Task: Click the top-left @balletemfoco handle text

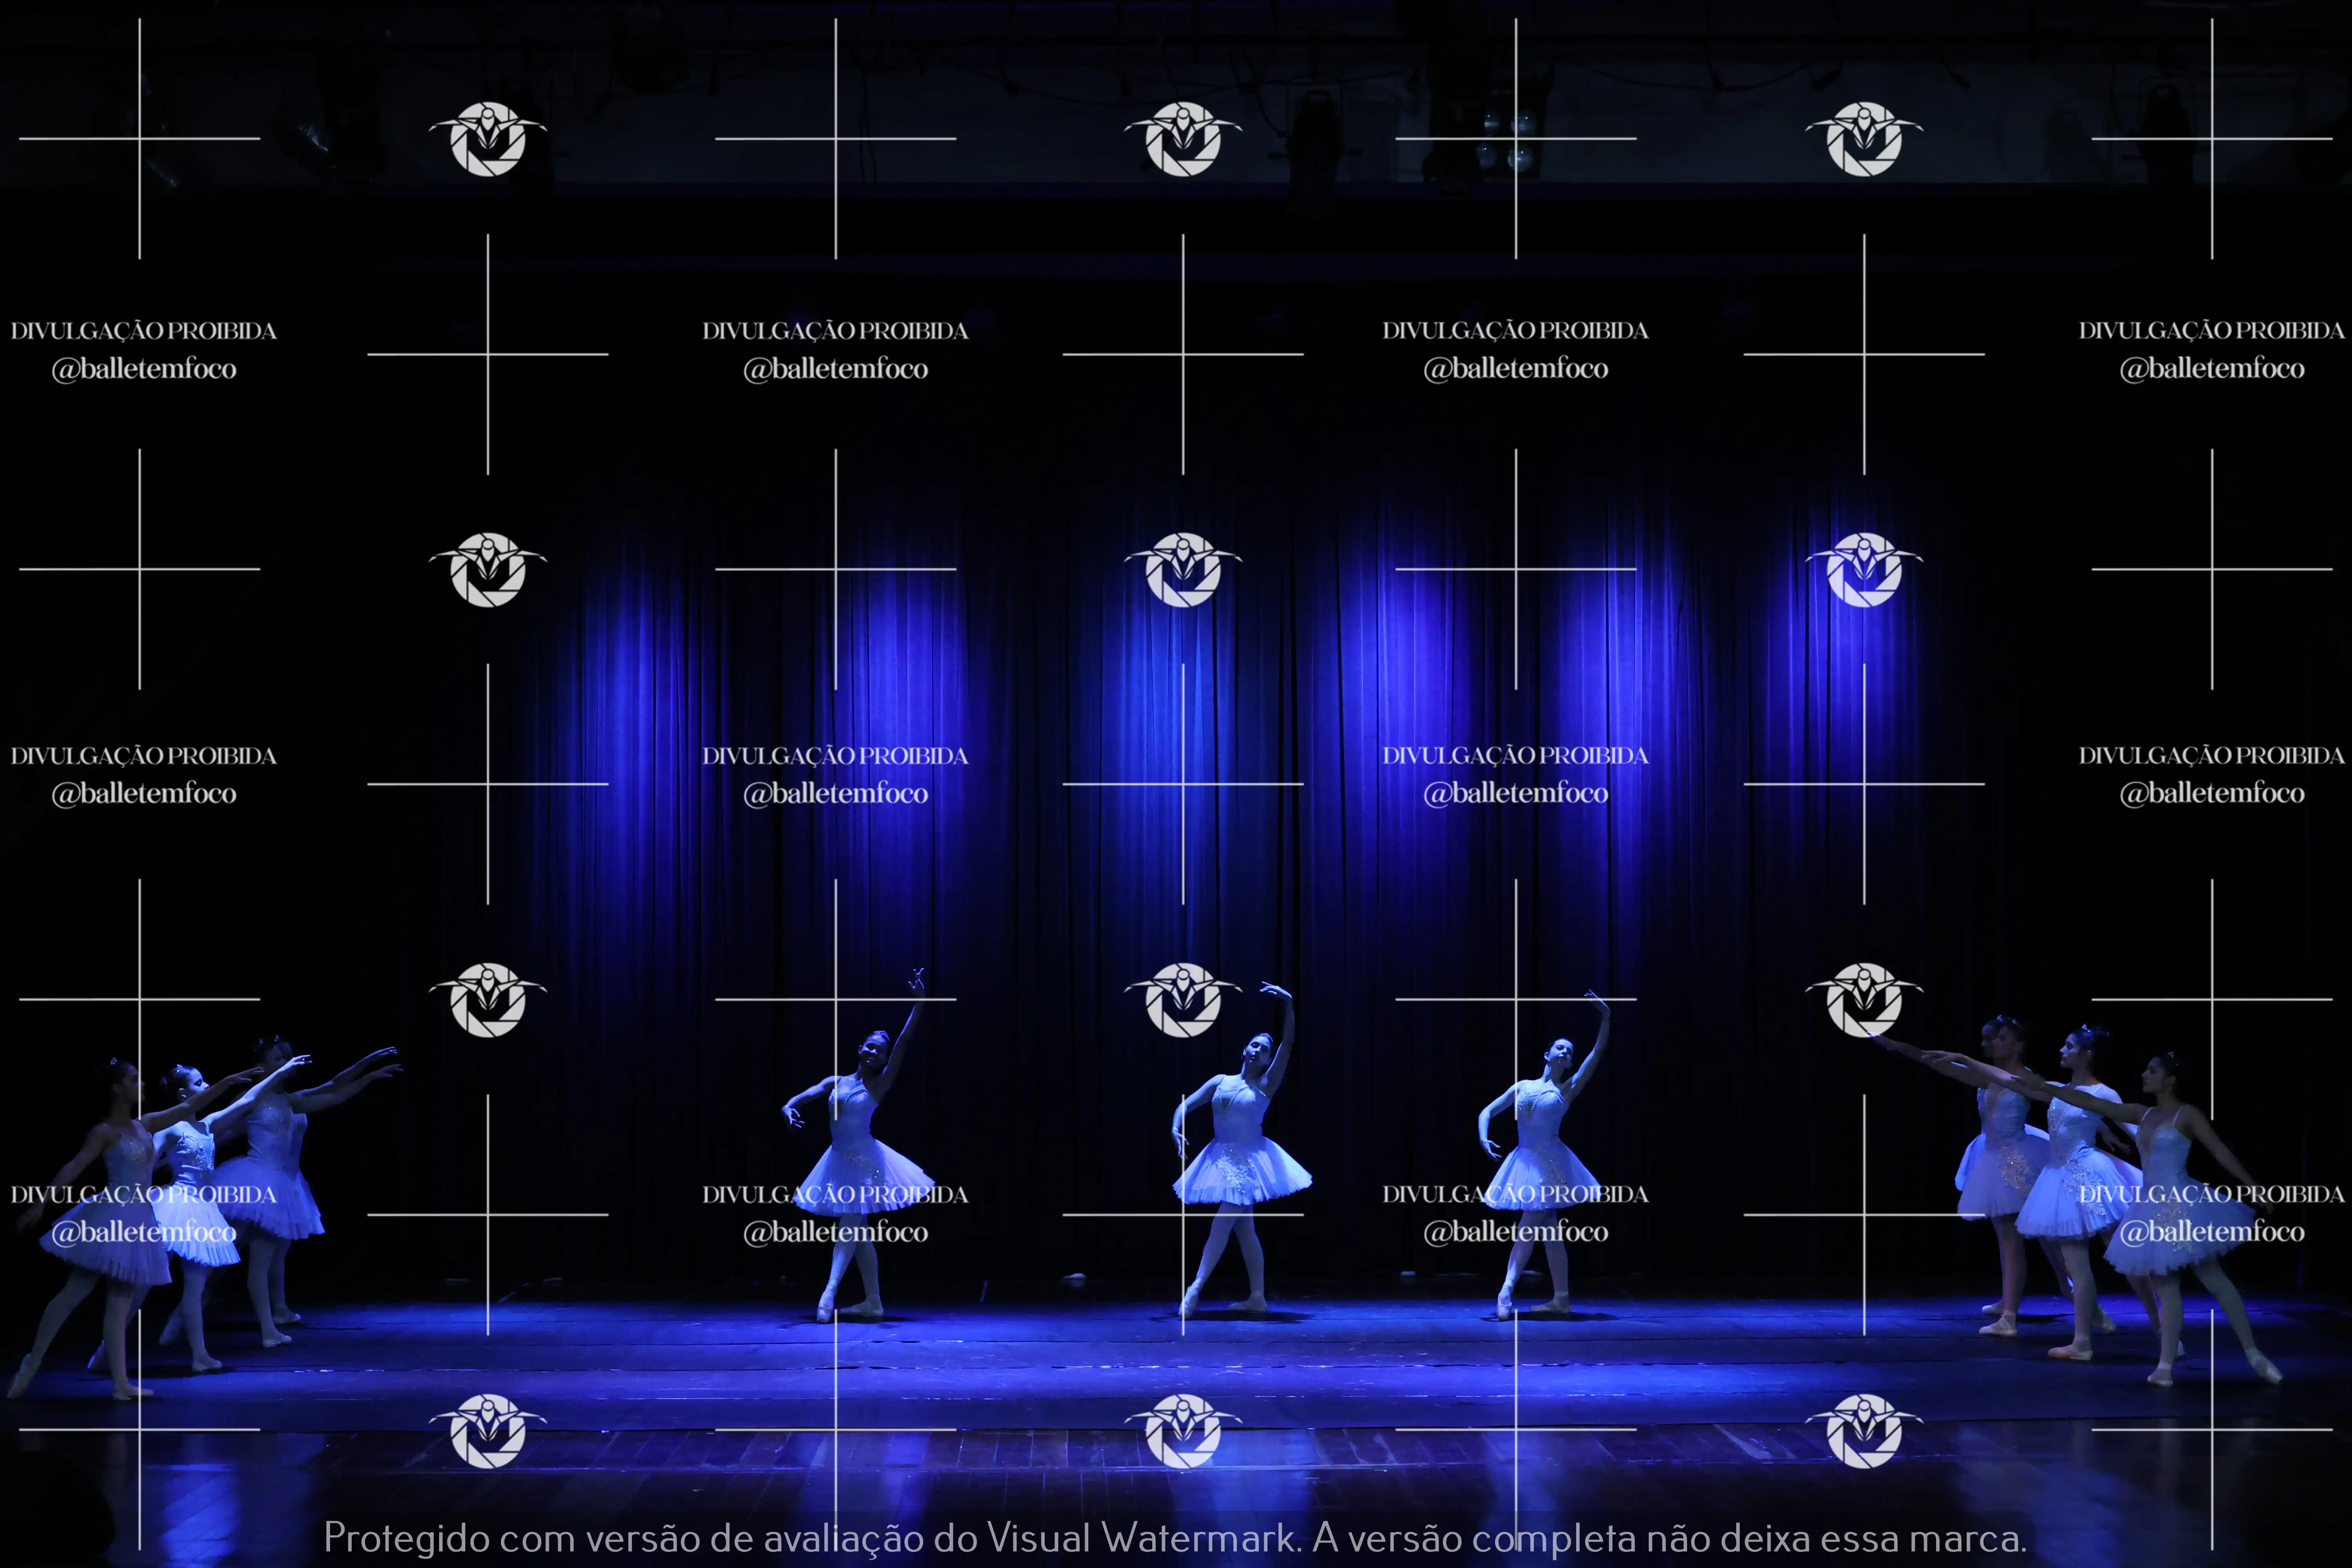Action: [144, 369]
